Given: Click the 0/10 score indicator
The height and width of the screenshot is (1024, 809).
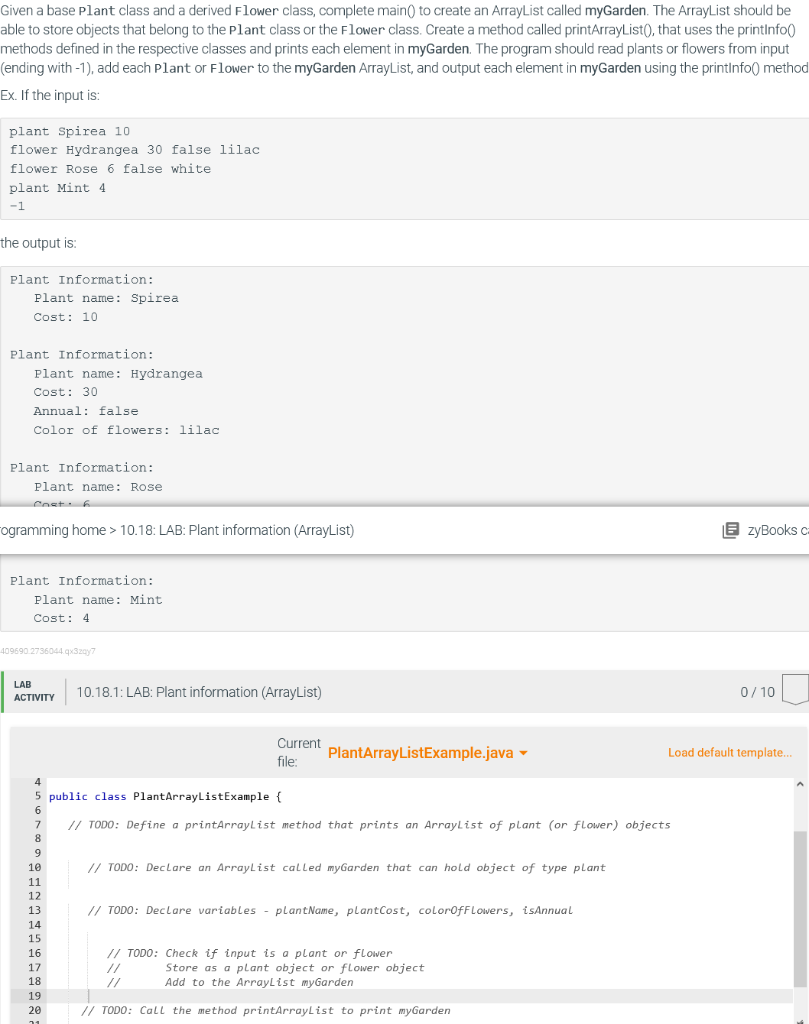Looking at the screenshot, I should [x=757, y=692].
